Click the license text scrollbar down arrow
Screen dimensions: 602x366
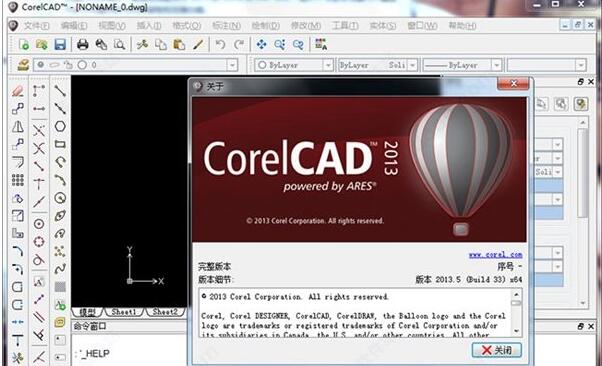click(516, 331)
